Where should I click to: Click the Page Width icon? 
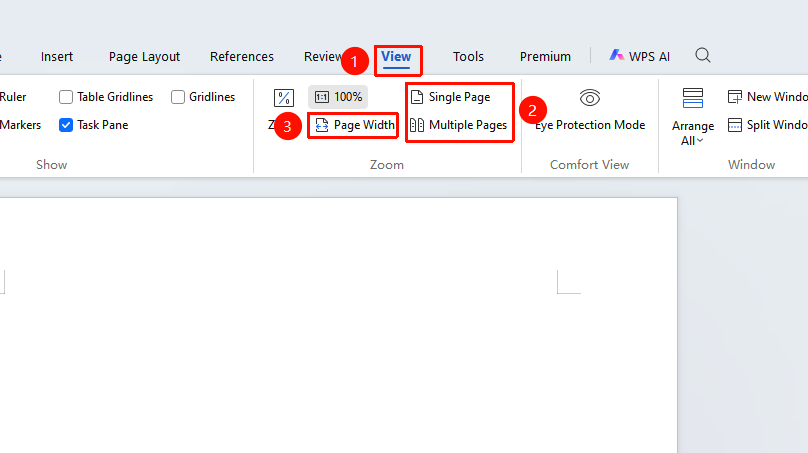322,125
